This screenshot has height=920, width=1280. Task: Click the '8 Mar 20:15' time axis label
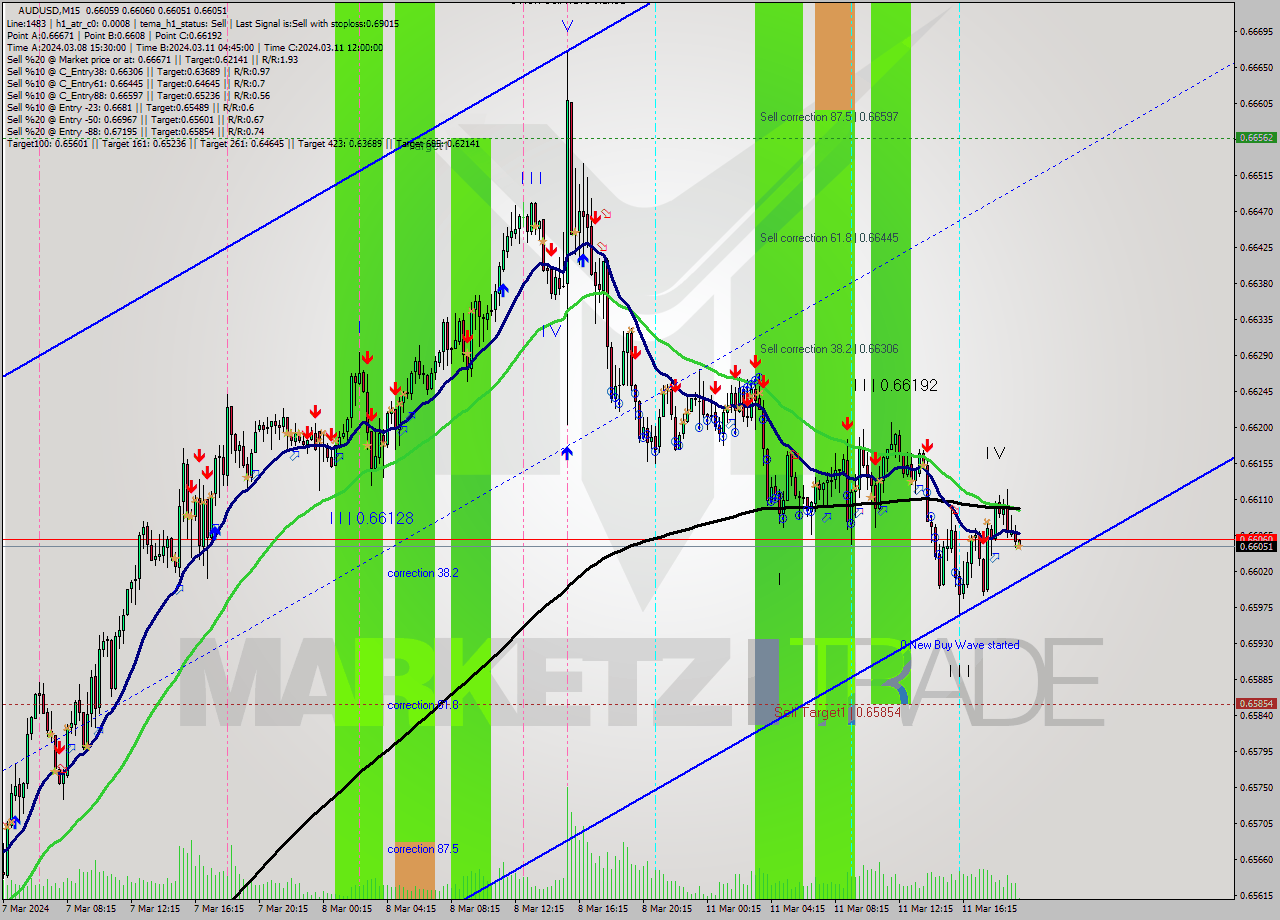(667, 909)
